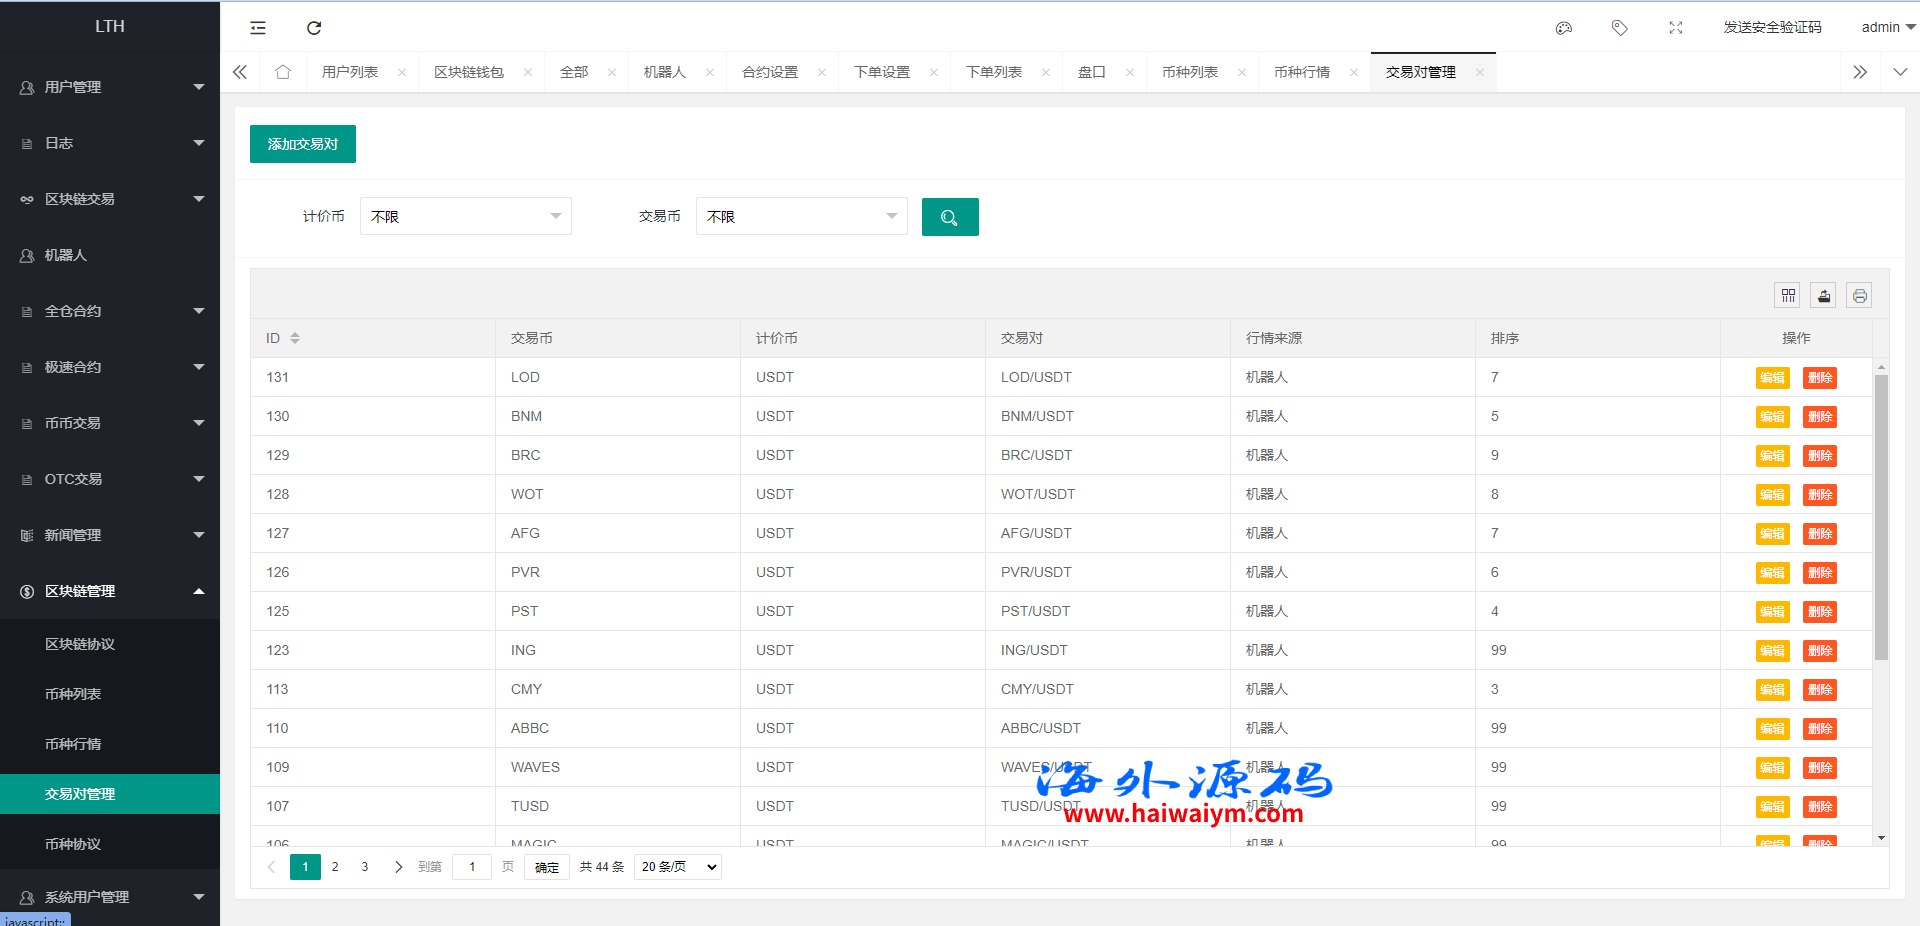
Task: Toggle fullscreen mode icon
Action: pos(1676,28)
